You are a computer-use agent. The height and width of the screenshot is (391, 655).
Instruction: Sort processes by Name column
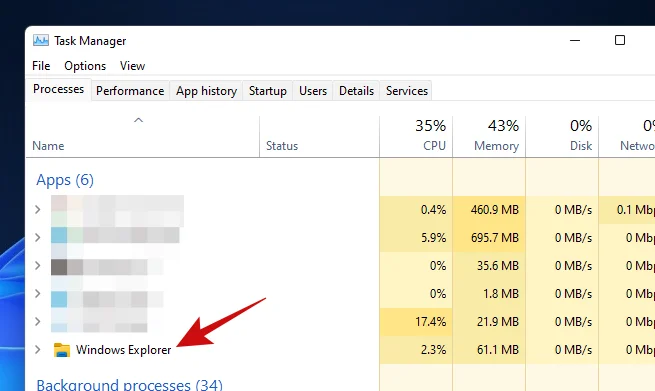(142, 137)
